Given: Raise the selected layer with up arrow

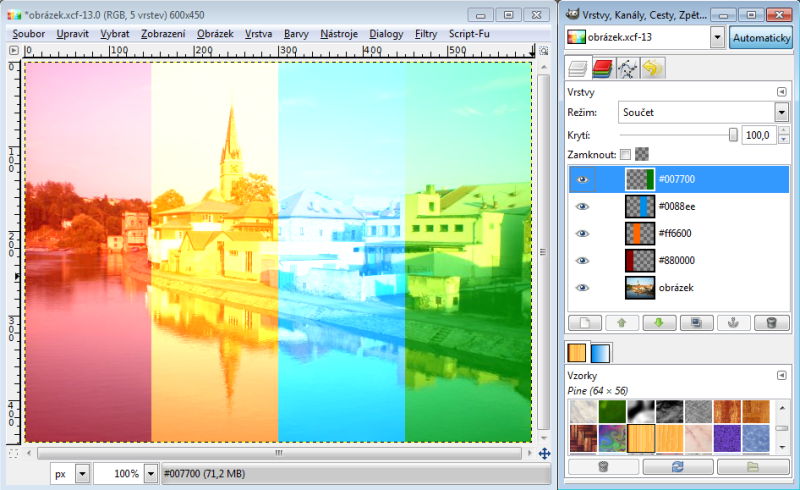Looking at the screenshot, I should click(x=622, y=323).
